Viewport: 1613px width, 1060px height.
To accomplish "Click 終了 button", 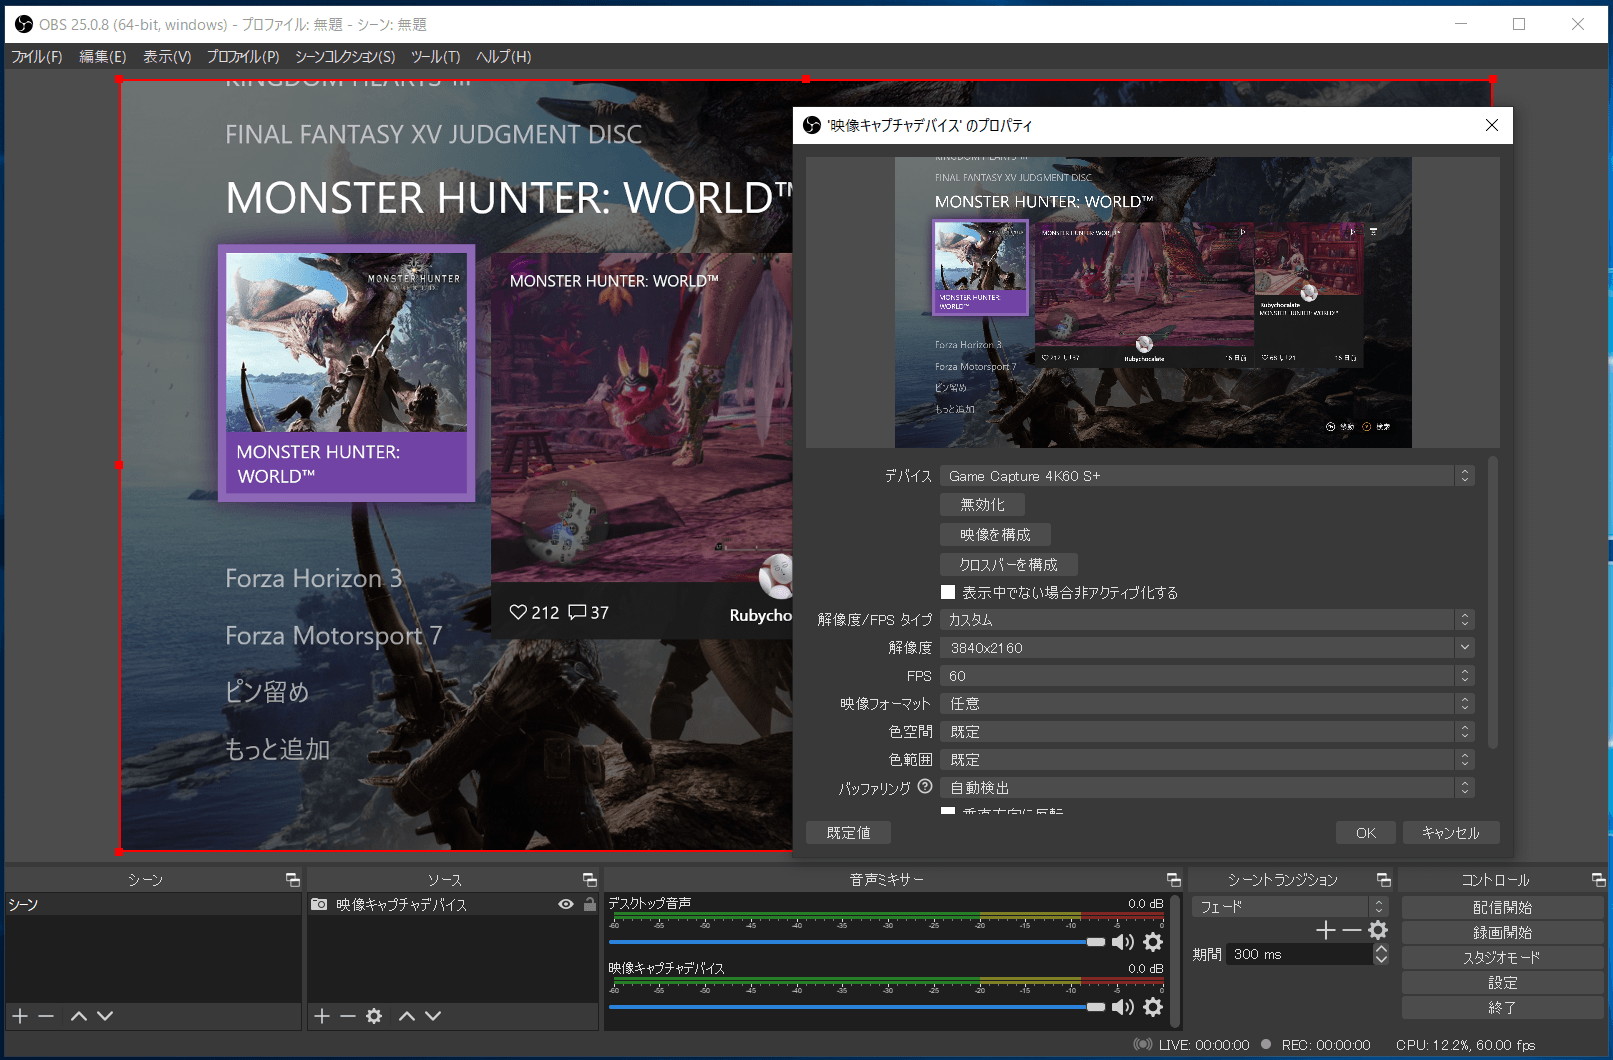I will coord(1502,1008).
